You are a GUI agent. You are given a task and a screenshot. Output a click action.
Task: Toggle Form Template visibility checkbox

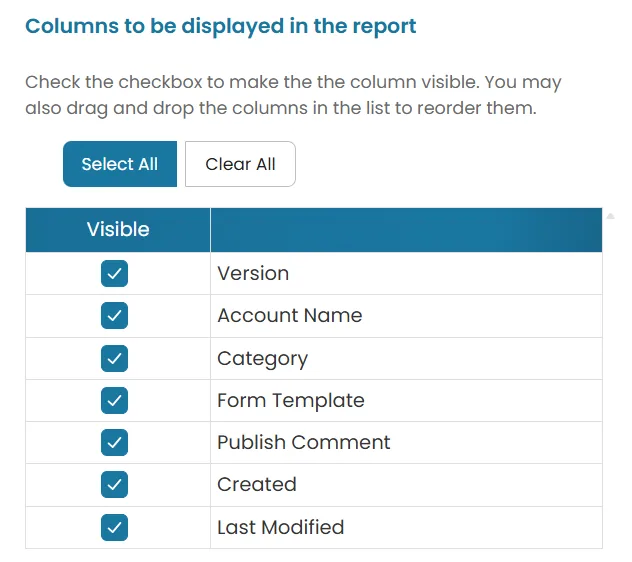click(114, 400)
